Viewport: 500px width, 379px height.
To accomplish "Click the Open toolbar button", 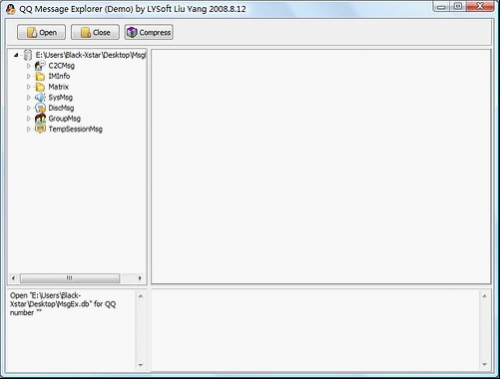I will pos(41,32).
